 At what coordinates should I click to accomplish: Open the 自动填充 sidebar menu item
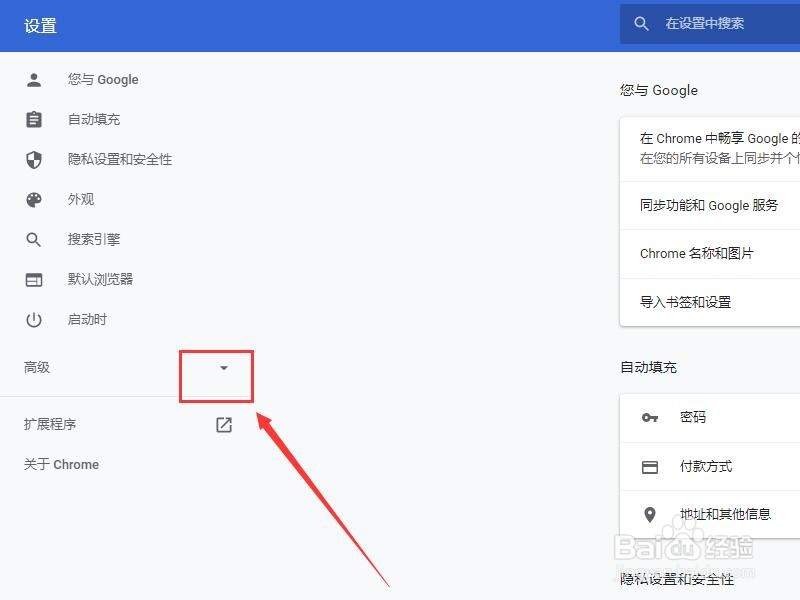(94, 119)
